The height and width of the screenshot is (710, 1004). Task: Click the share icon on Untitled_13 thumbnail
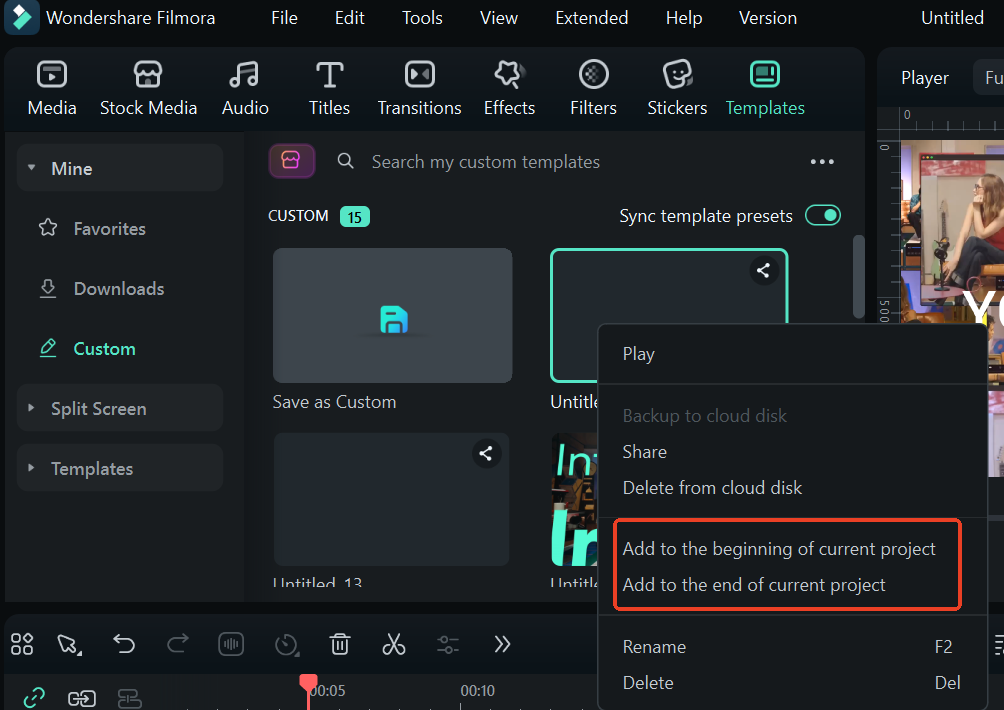coord(486,454)
